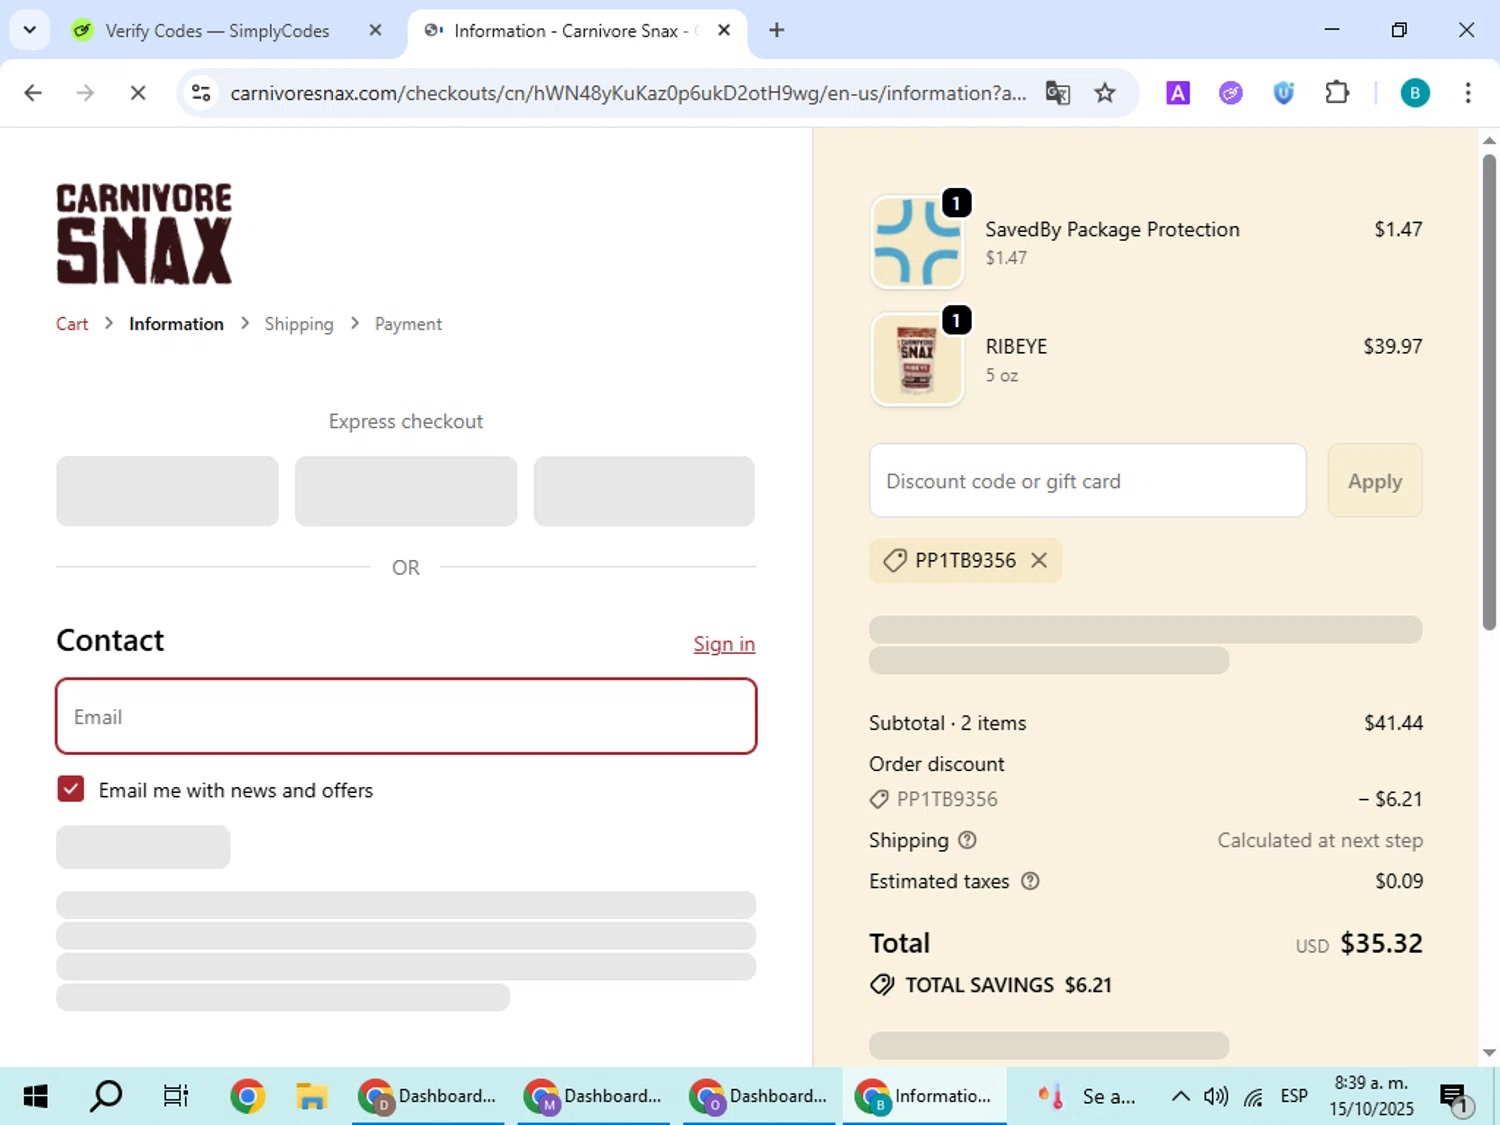The height and width of the screenshot is (1125, 1500).
Task: Uncheck Email me with news and offers
Action: point(70,789)
